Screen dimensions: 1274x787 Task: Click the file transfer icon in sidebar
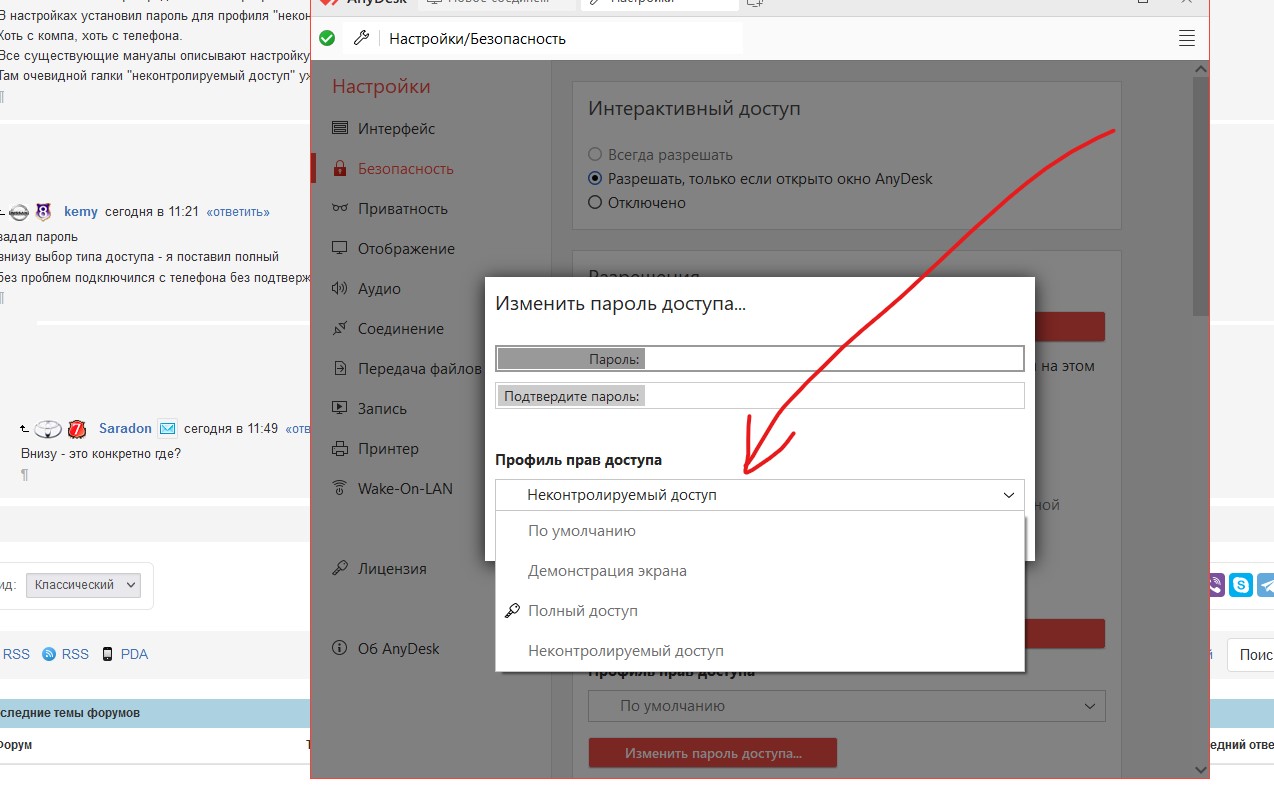tap(340, 369)
